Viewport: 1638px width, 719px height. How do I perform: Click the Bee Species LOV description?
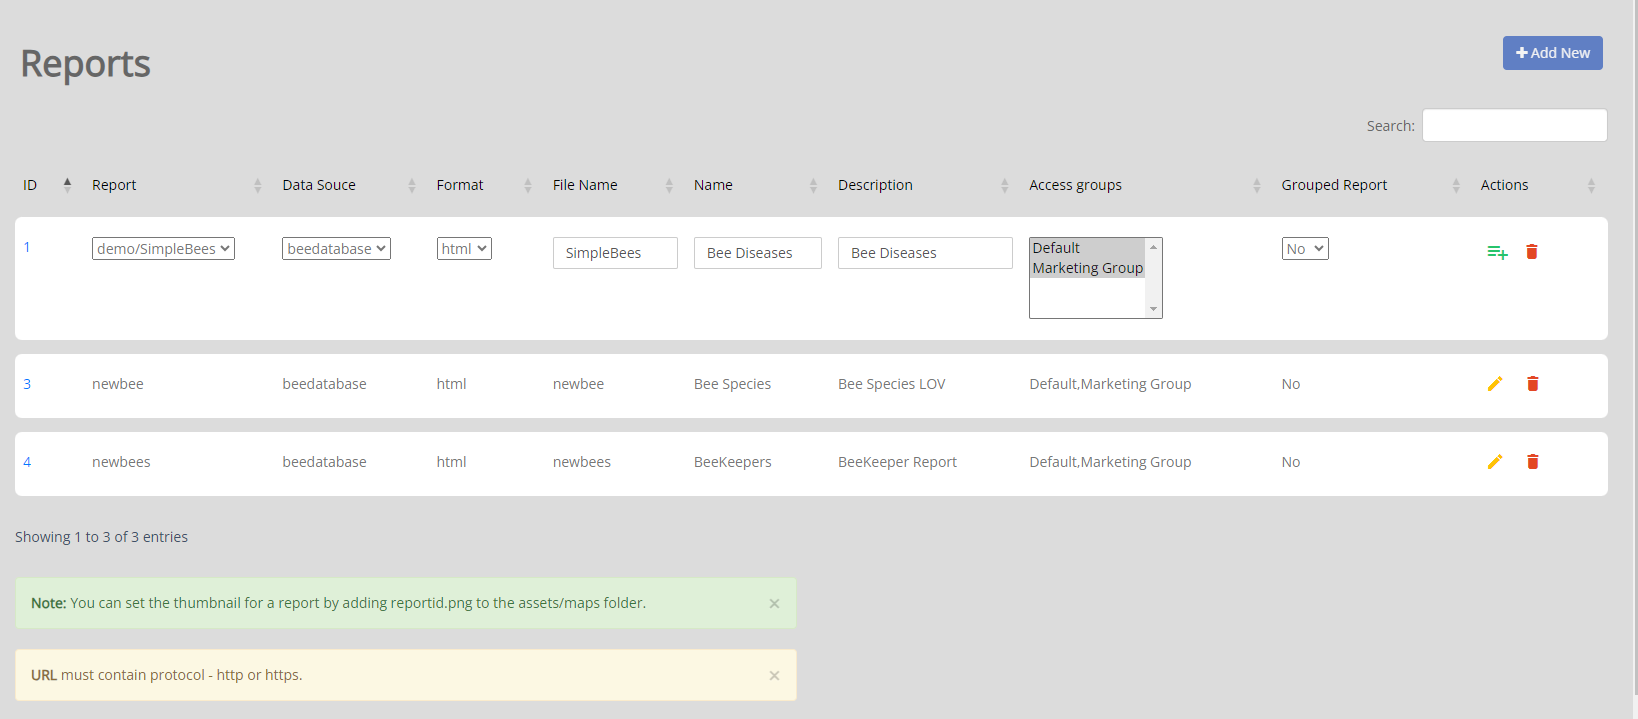(x=892, y=384)
